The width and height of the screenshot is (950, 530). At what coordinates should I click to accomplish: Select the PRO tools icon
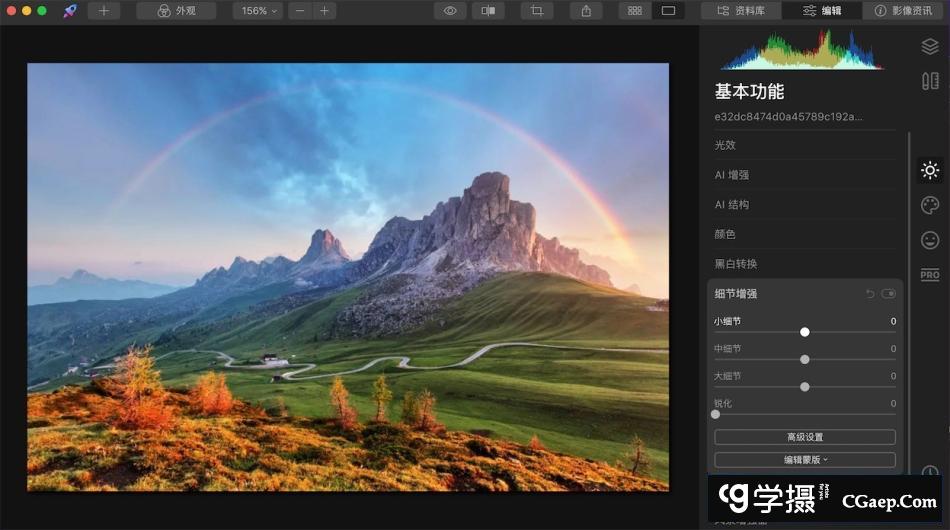point(930,275)
